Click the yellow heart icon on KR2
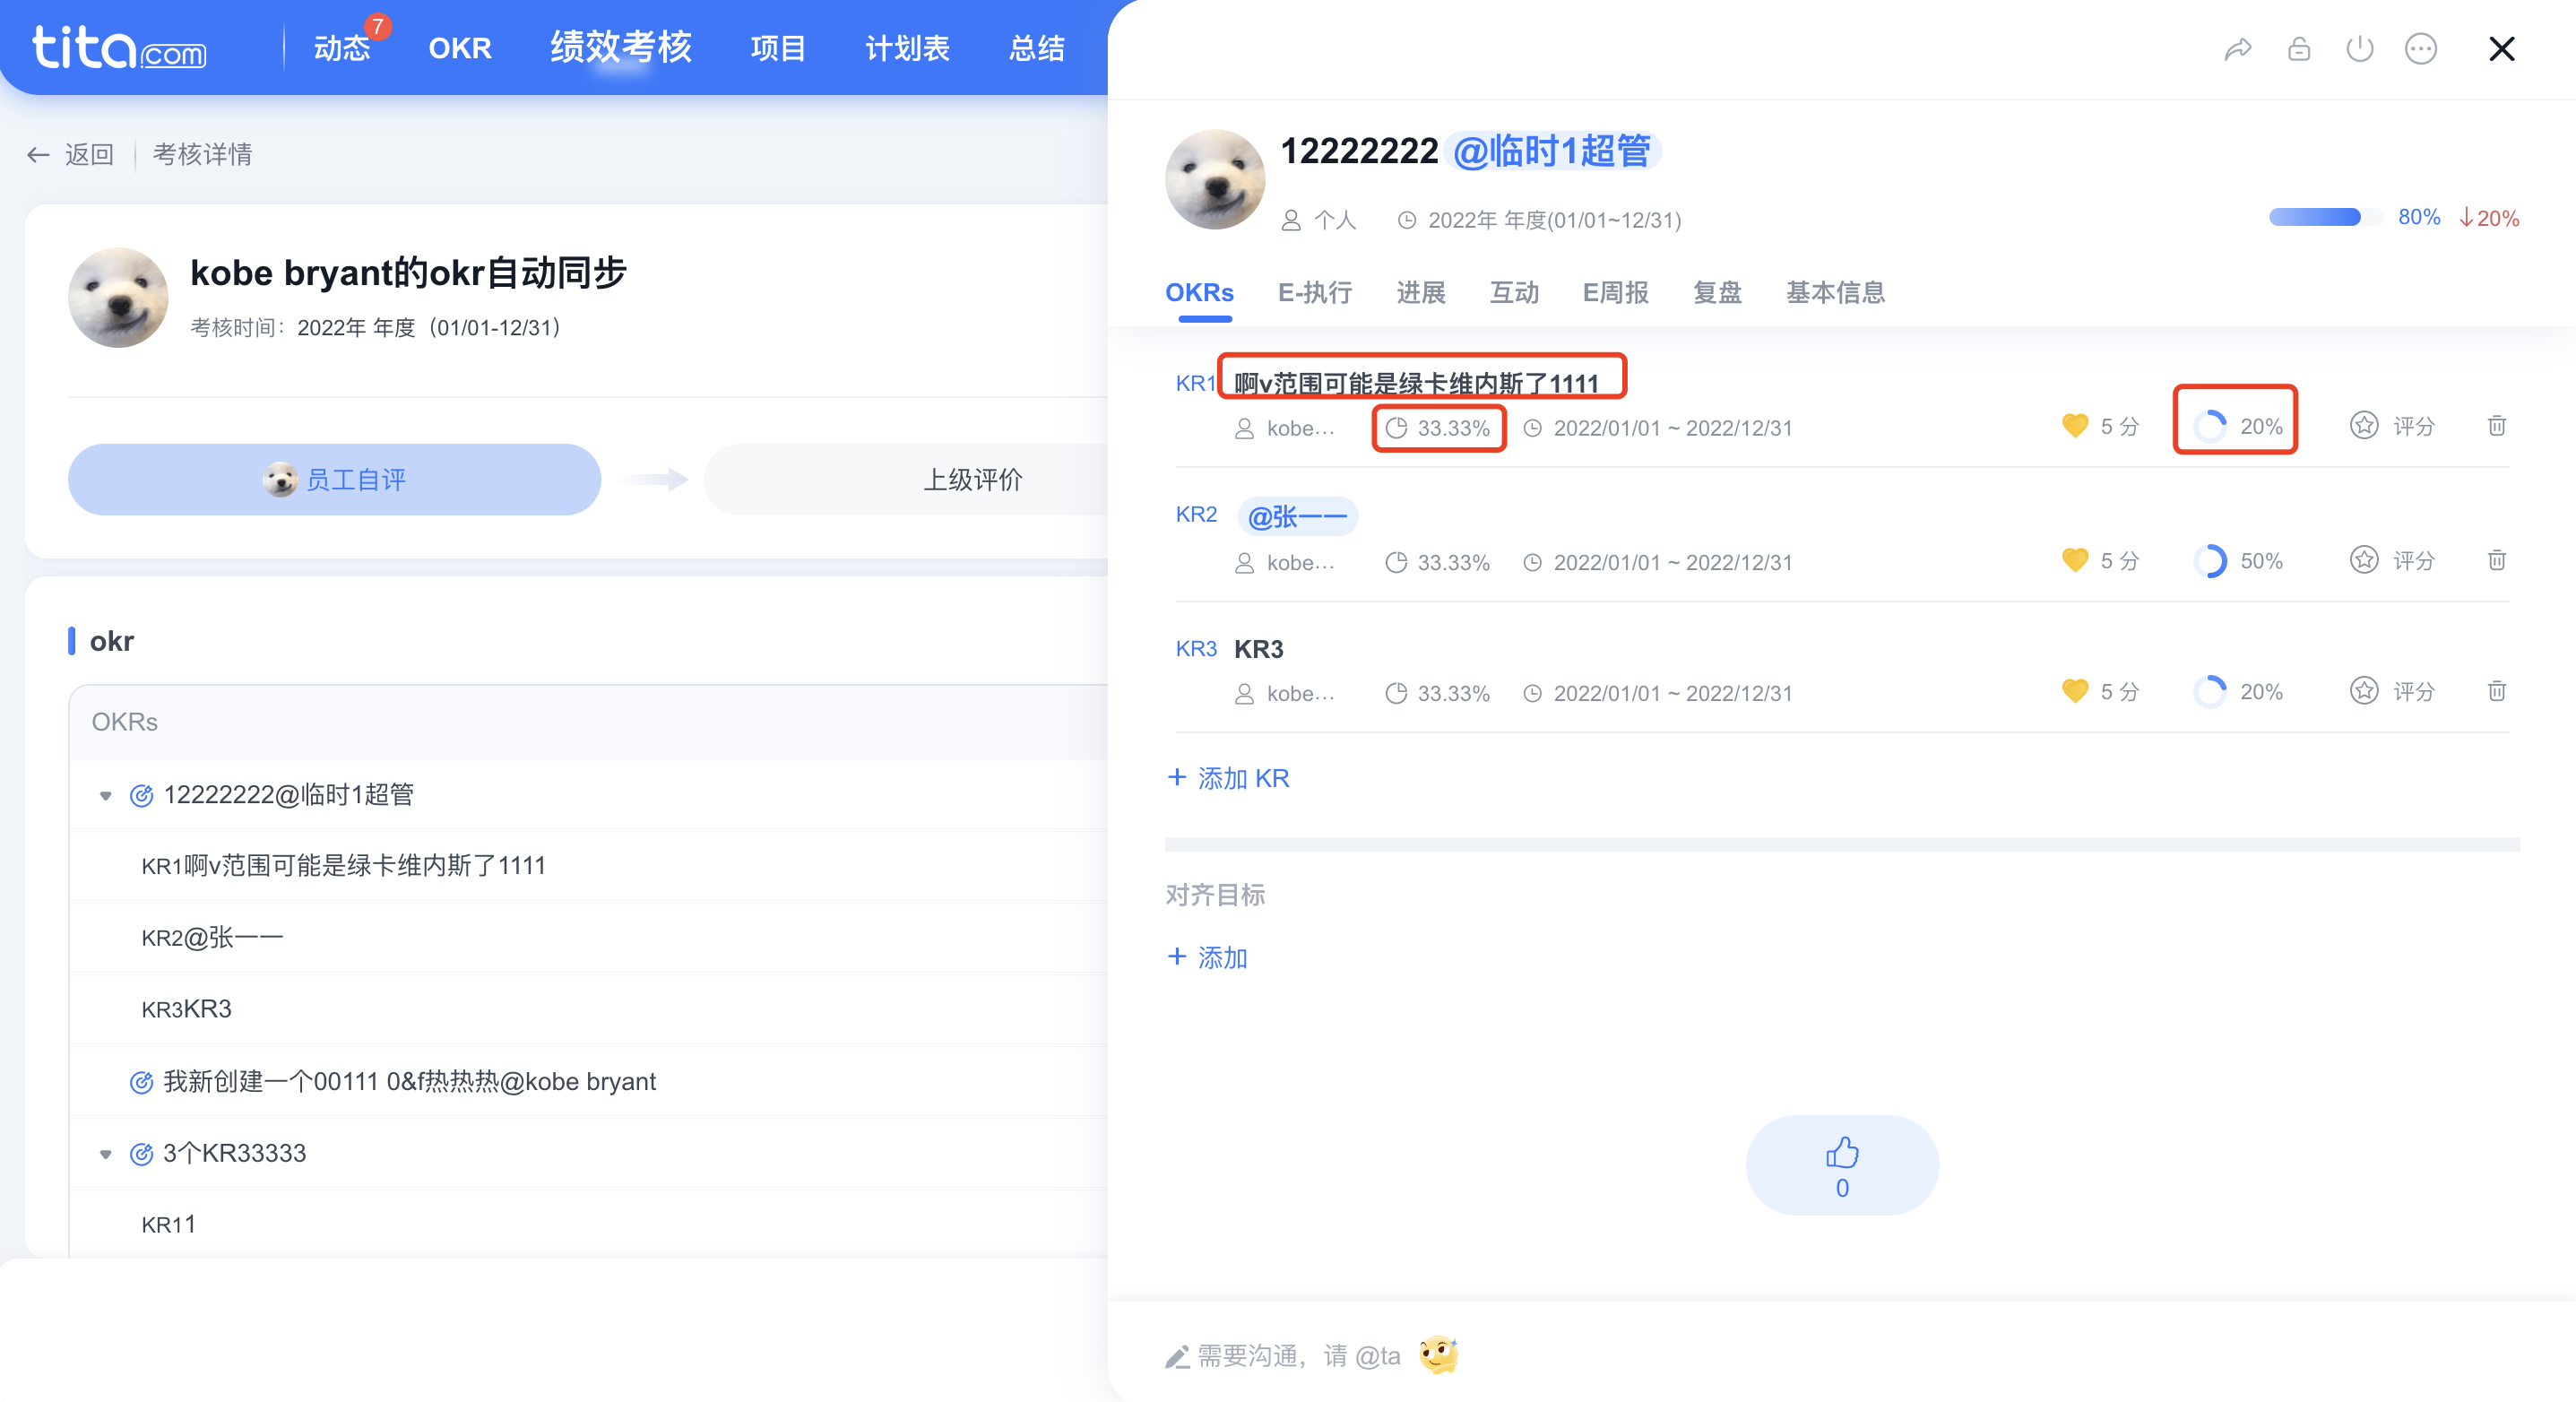This screenshot has height=1402, width=2576. tap(2074, 560)
